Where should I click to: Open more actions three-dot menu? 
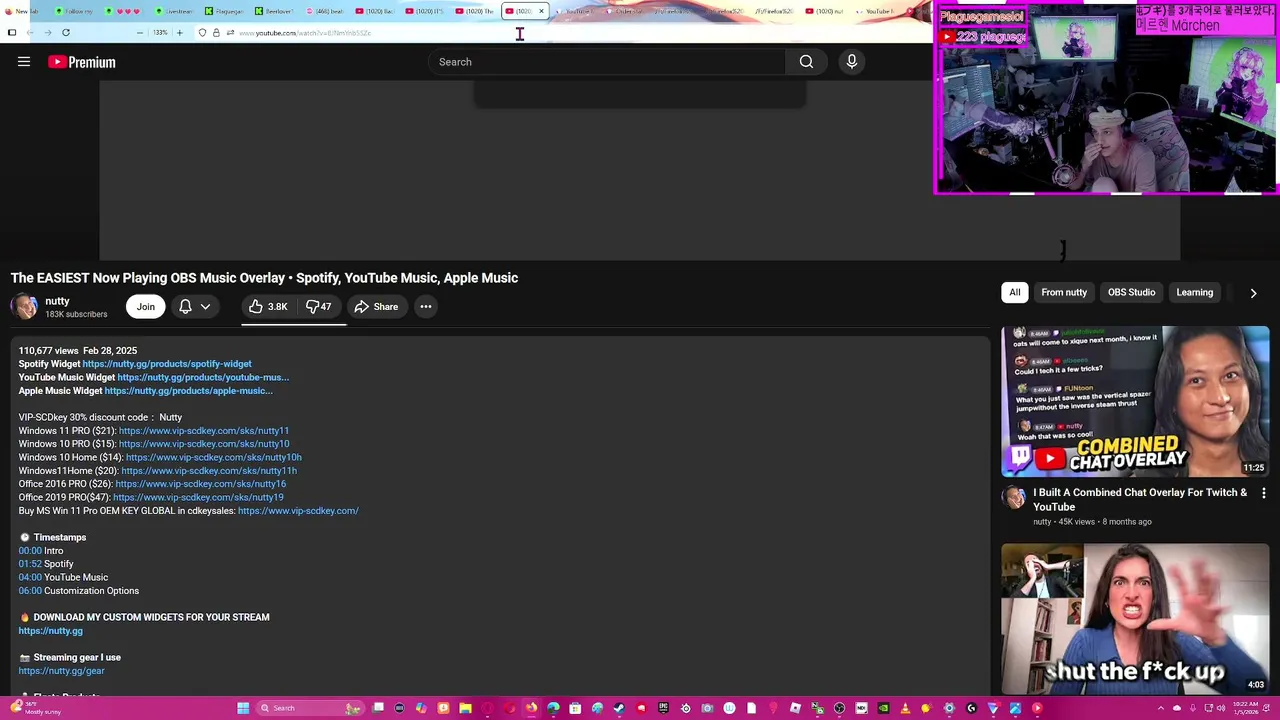(426, 307)
